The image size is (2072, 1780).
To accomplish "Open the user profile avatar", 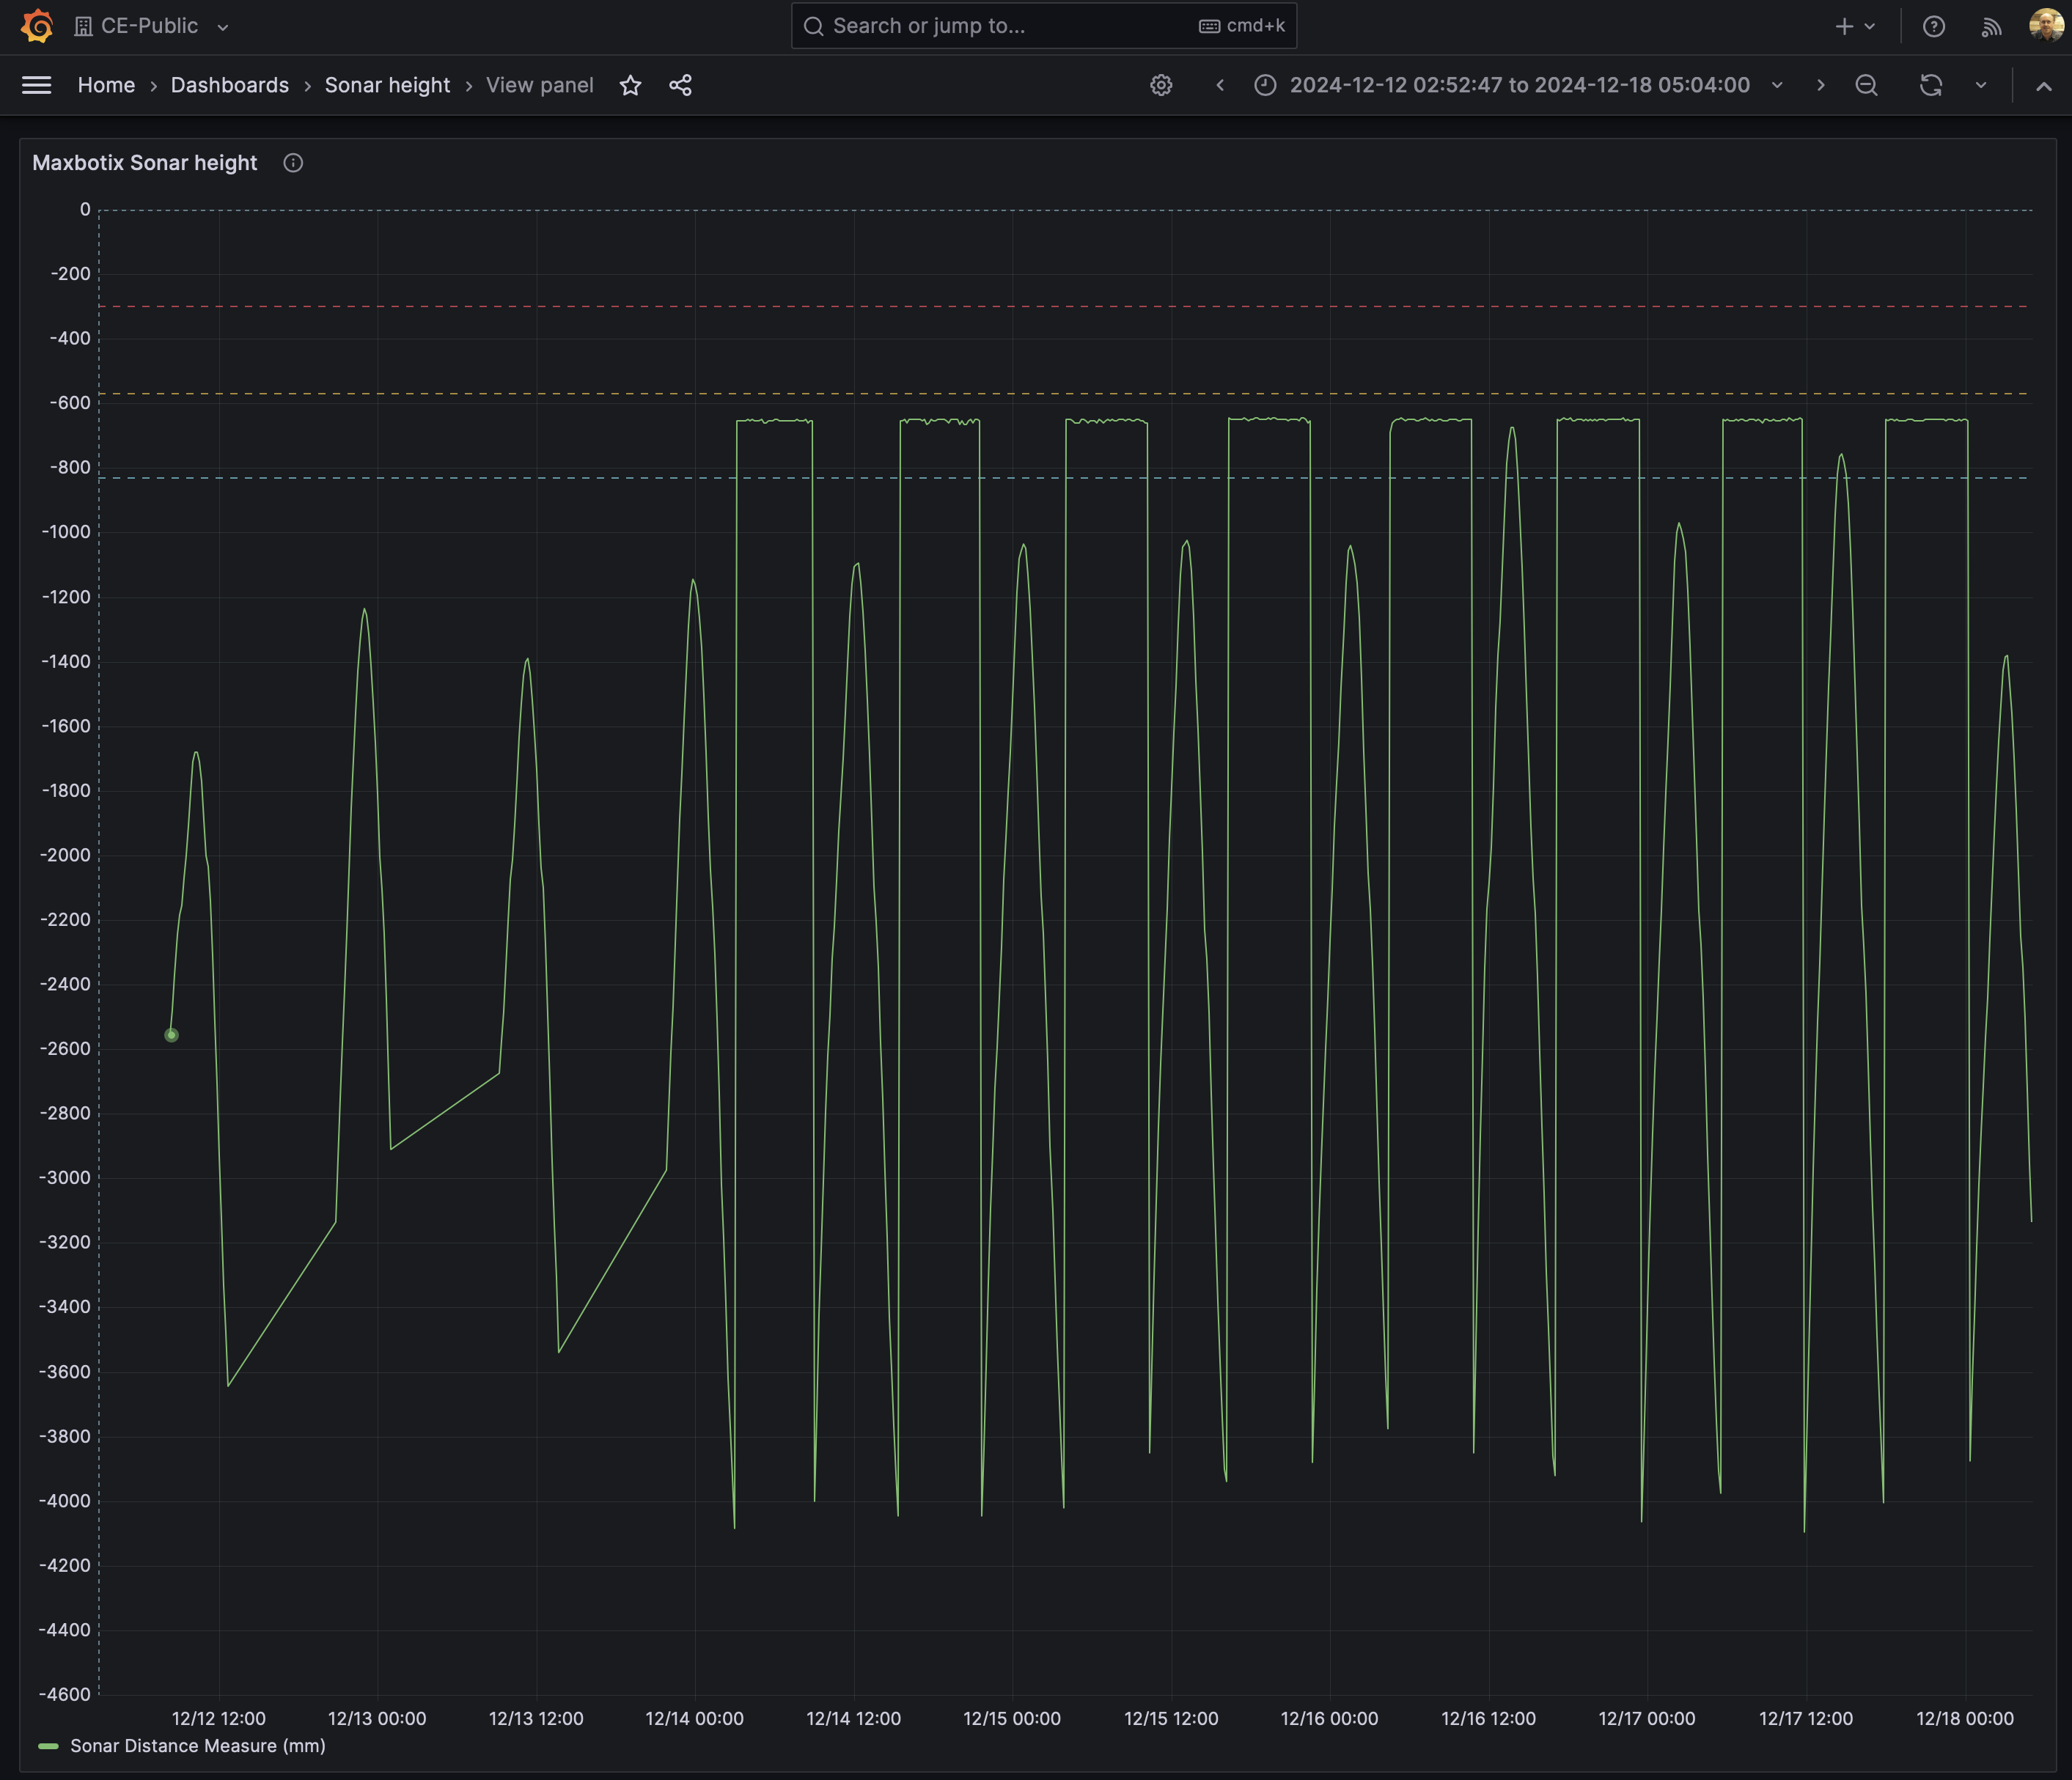I will (2045, 26).
